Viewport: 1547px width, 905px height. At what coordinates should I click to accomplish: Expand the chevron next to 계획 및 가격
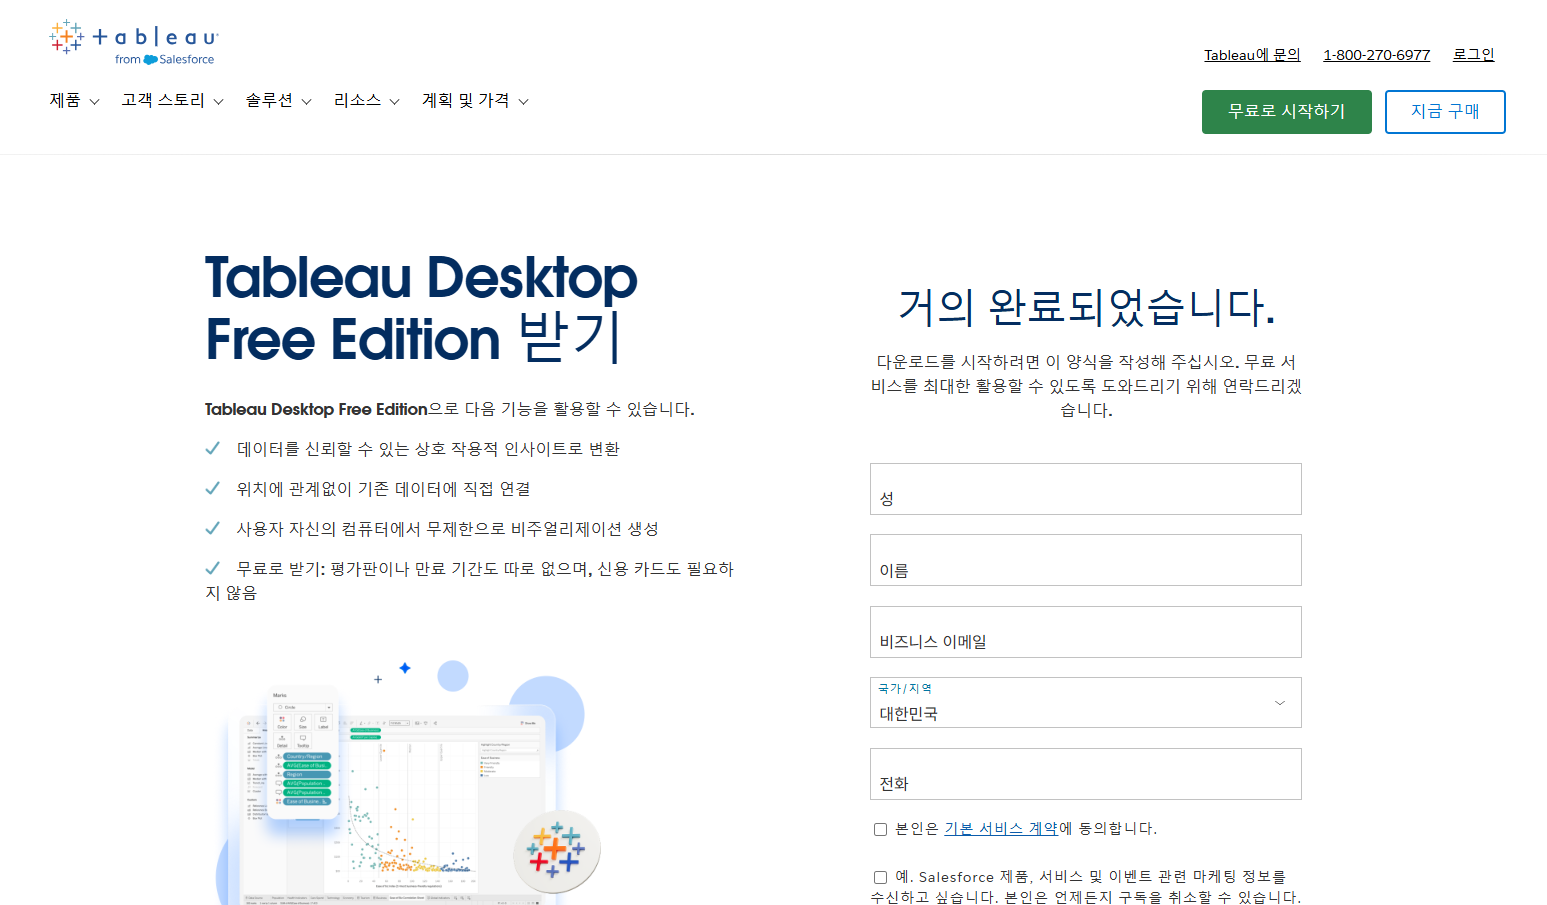click(523, 102)
